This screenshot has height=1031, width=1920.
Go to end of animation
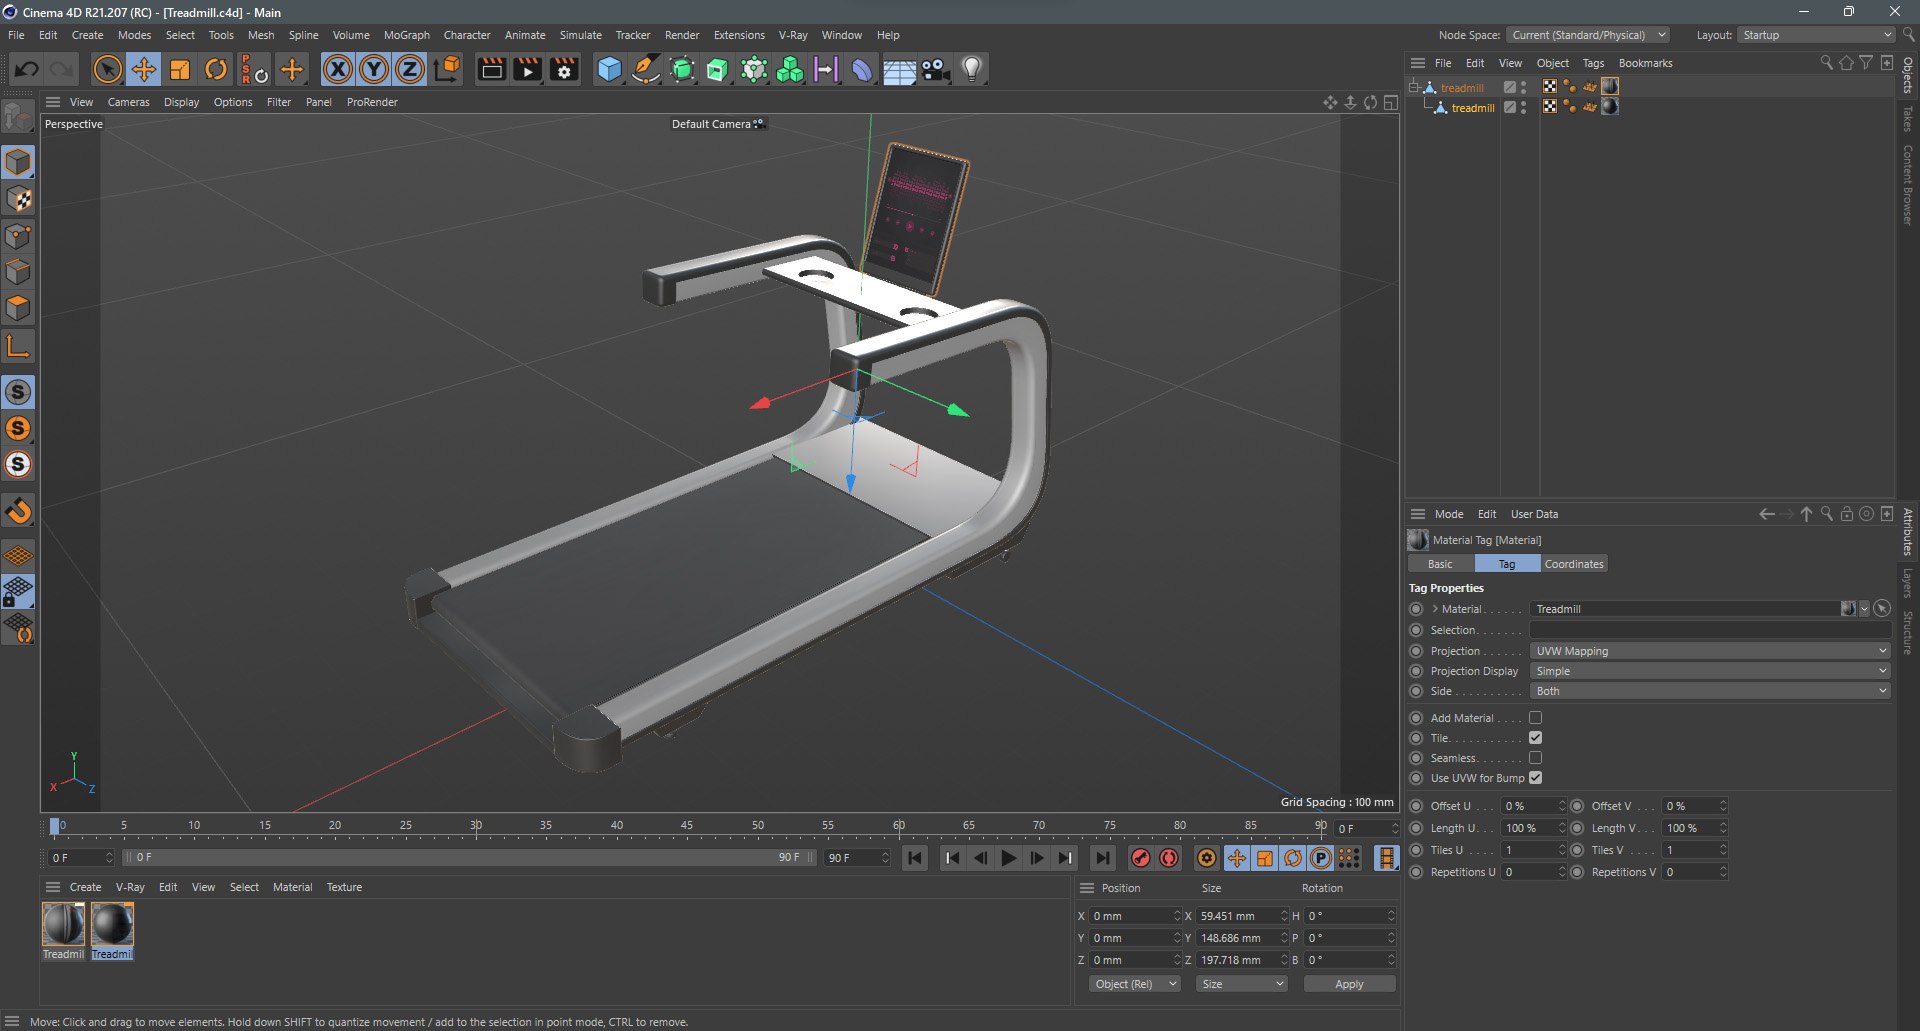coord(1102,858)
